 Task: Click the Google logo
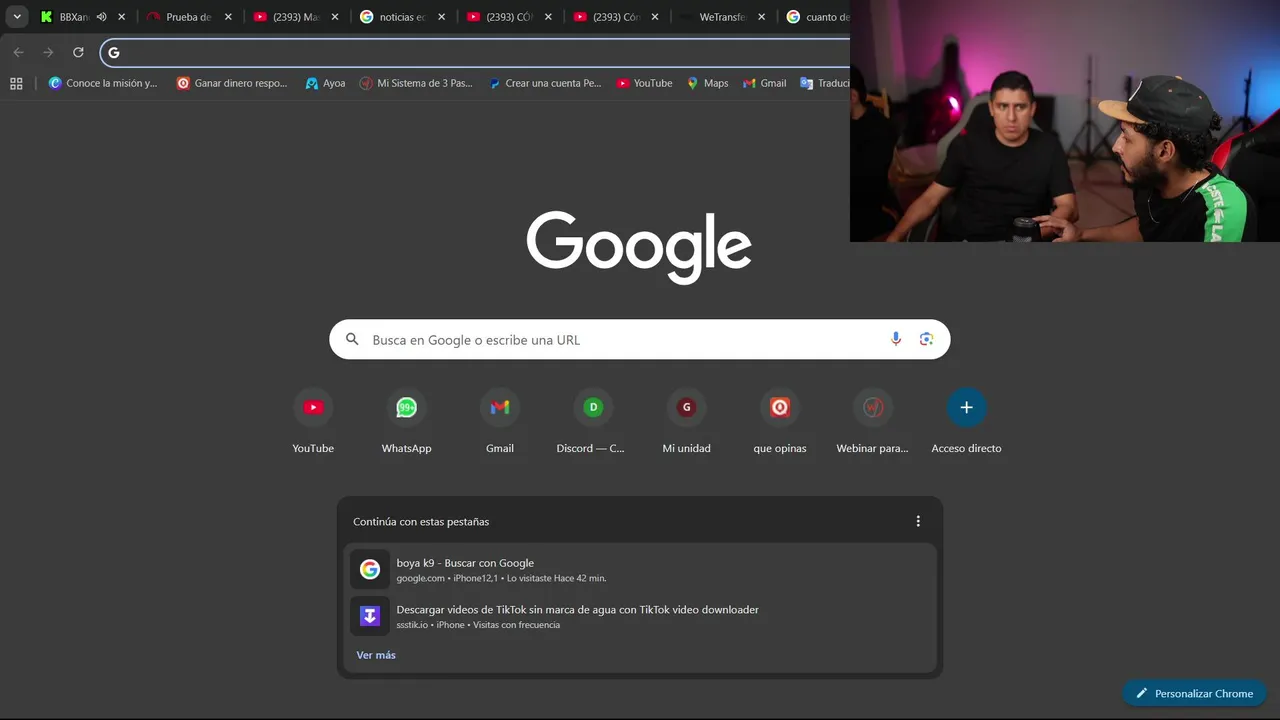pos(639,248)
